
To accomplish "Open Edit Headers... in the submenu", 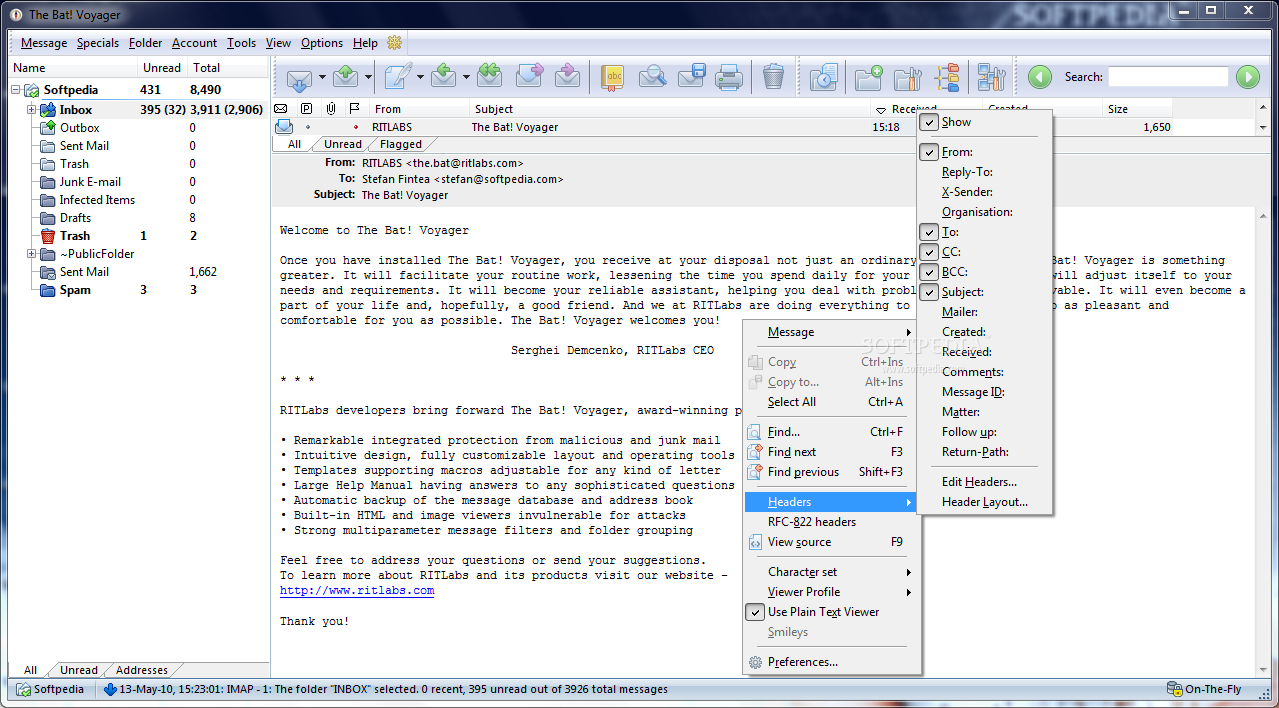I will pyautogui.click(x=979, y=482).
